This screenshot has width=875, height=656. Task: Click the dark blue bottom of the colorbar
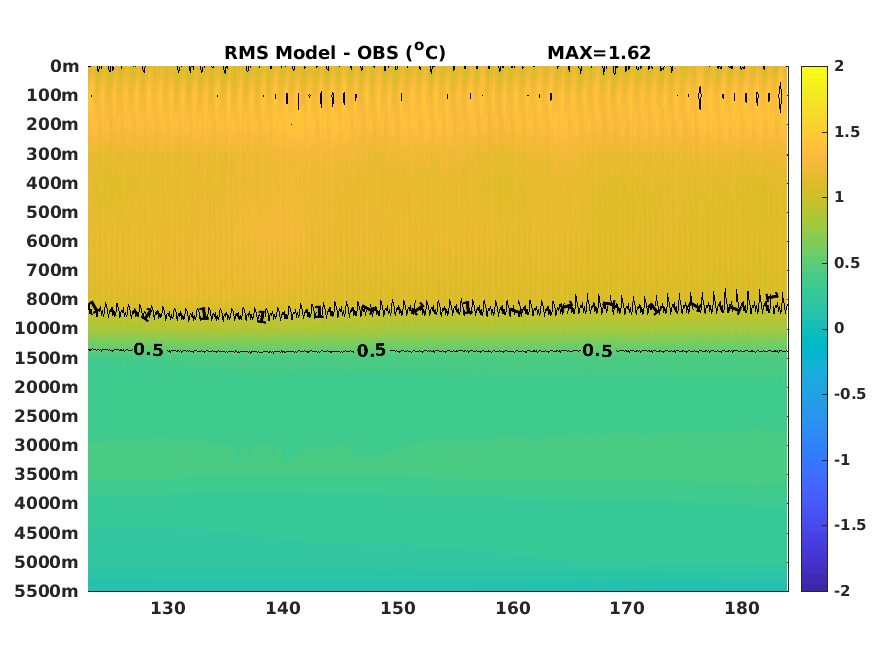[814, 586]
